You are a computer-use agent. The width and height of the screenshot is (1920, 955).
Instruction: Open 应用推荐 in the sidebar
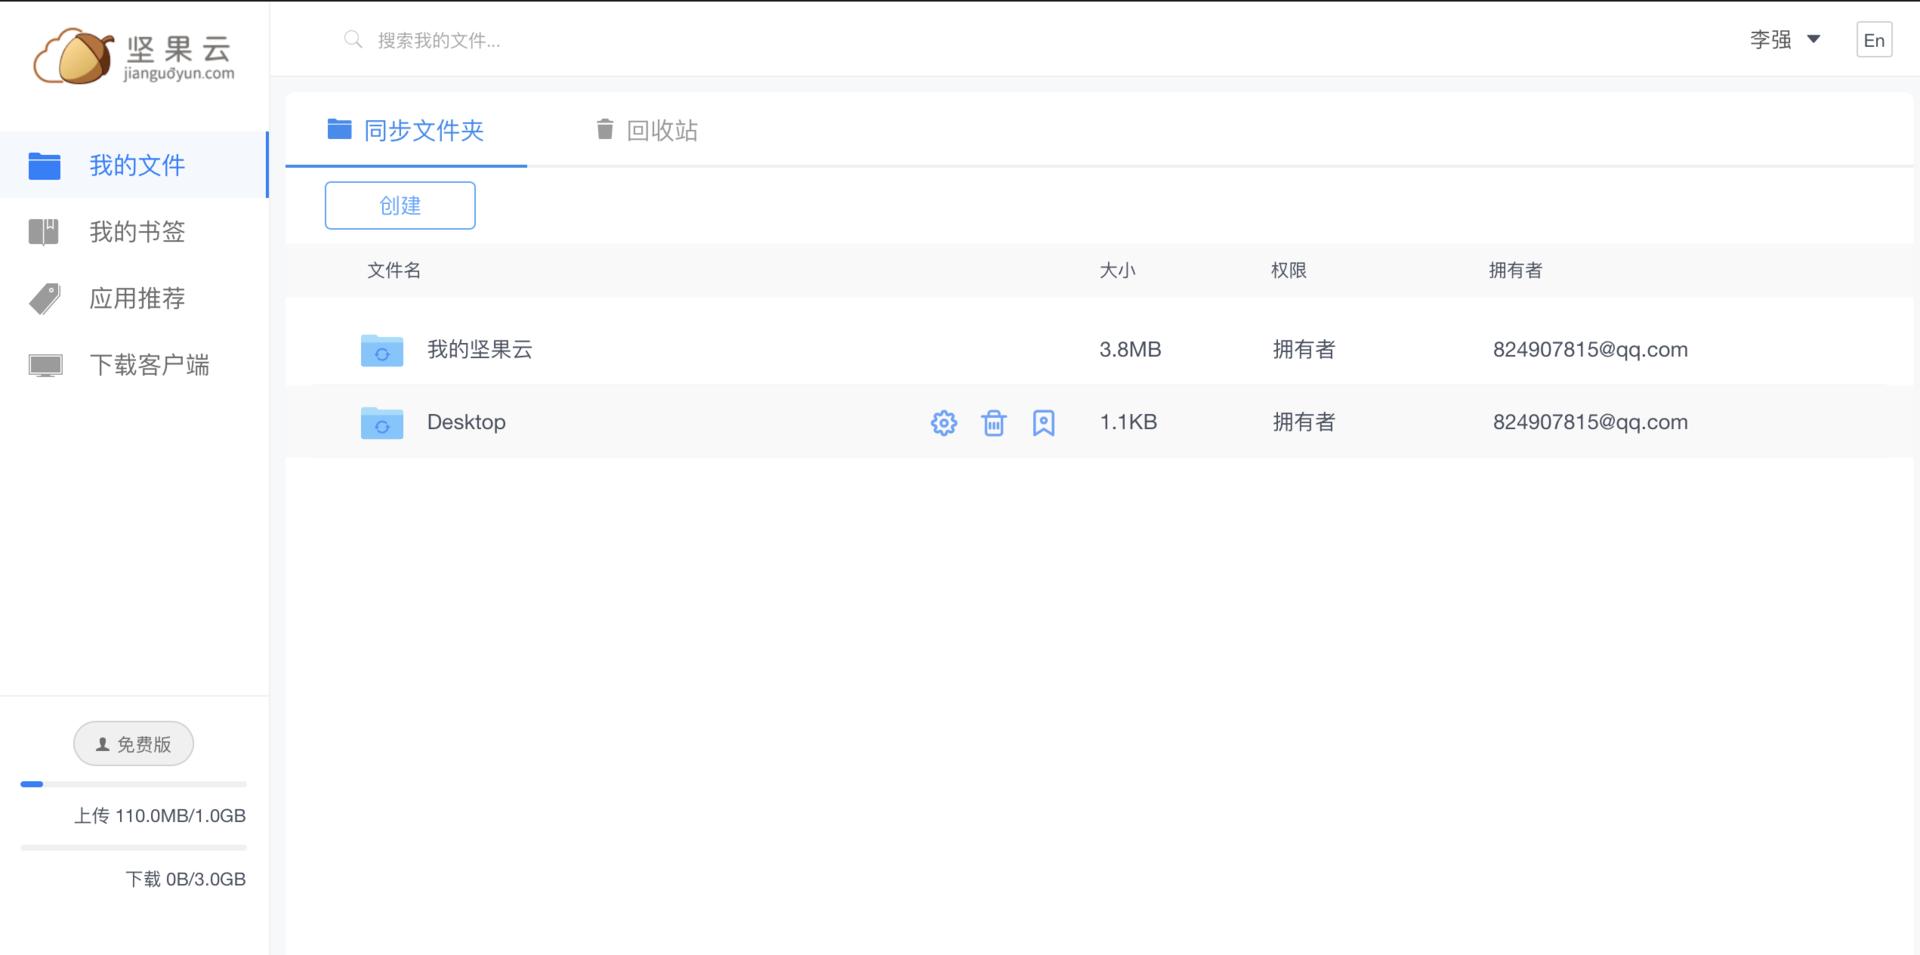(136, 298)
